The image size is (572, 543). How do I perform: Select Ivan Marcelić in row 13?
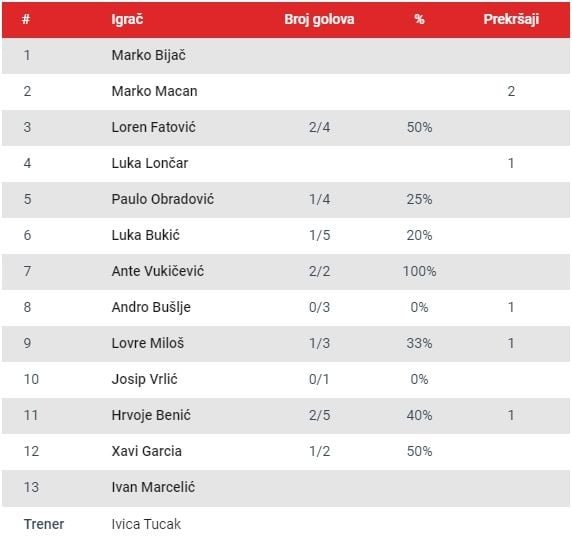coord(153,487)
